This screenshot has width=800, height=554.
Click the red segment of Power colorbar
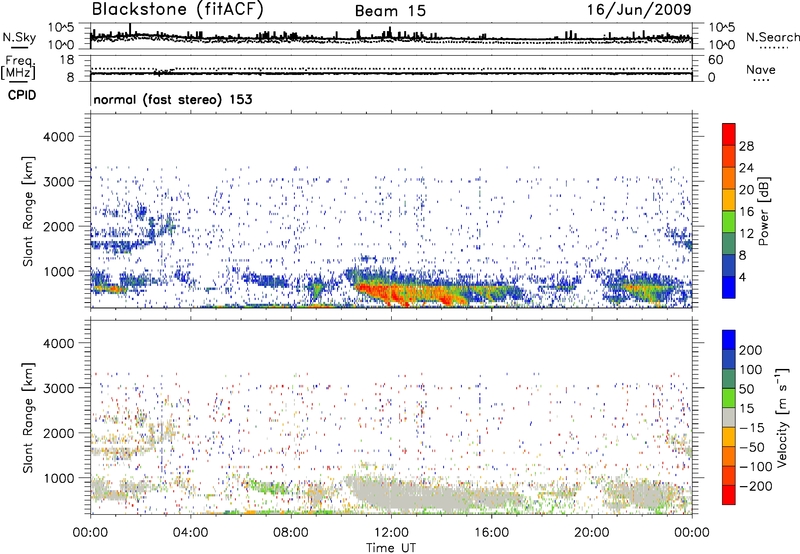(x=729, y=134)
